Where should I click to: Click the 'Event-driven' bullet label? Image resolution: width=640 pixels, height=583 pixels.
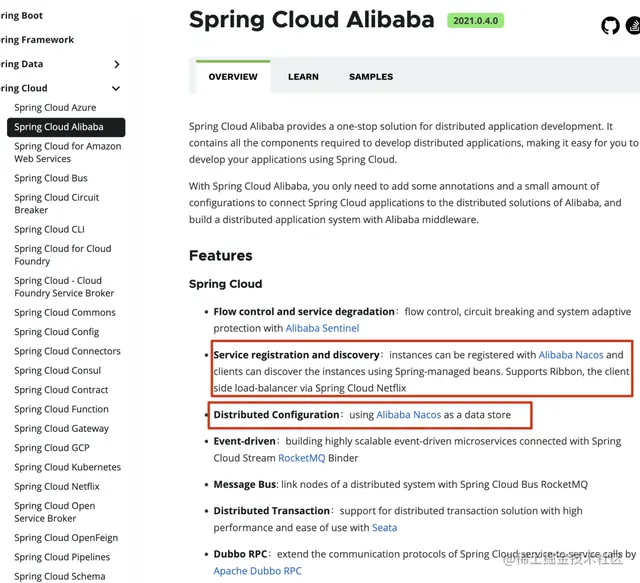pos(244,441)
